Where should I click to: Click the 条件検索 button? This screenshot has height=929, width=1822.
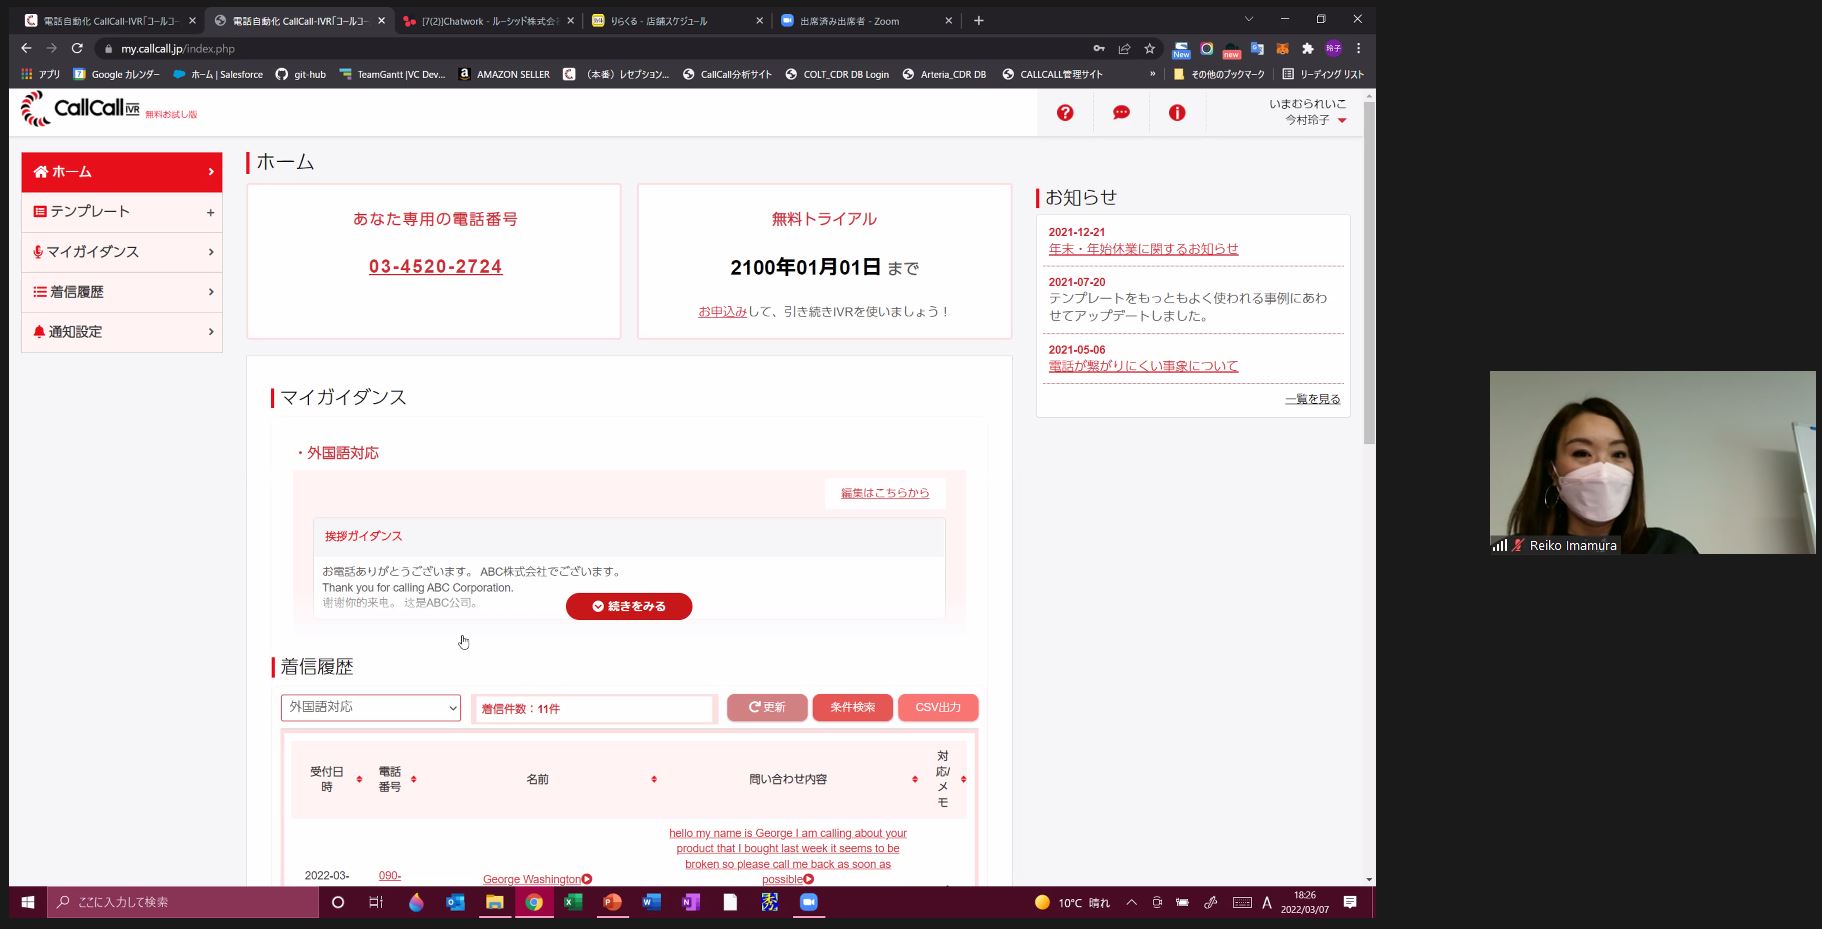(852, 707)
